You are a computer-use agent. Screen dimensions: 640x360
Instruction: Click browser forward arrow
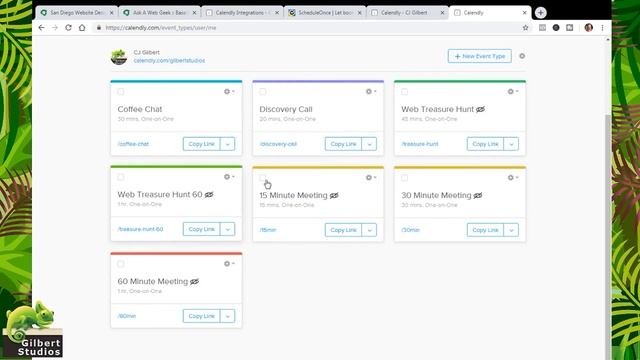click(55, 28)
